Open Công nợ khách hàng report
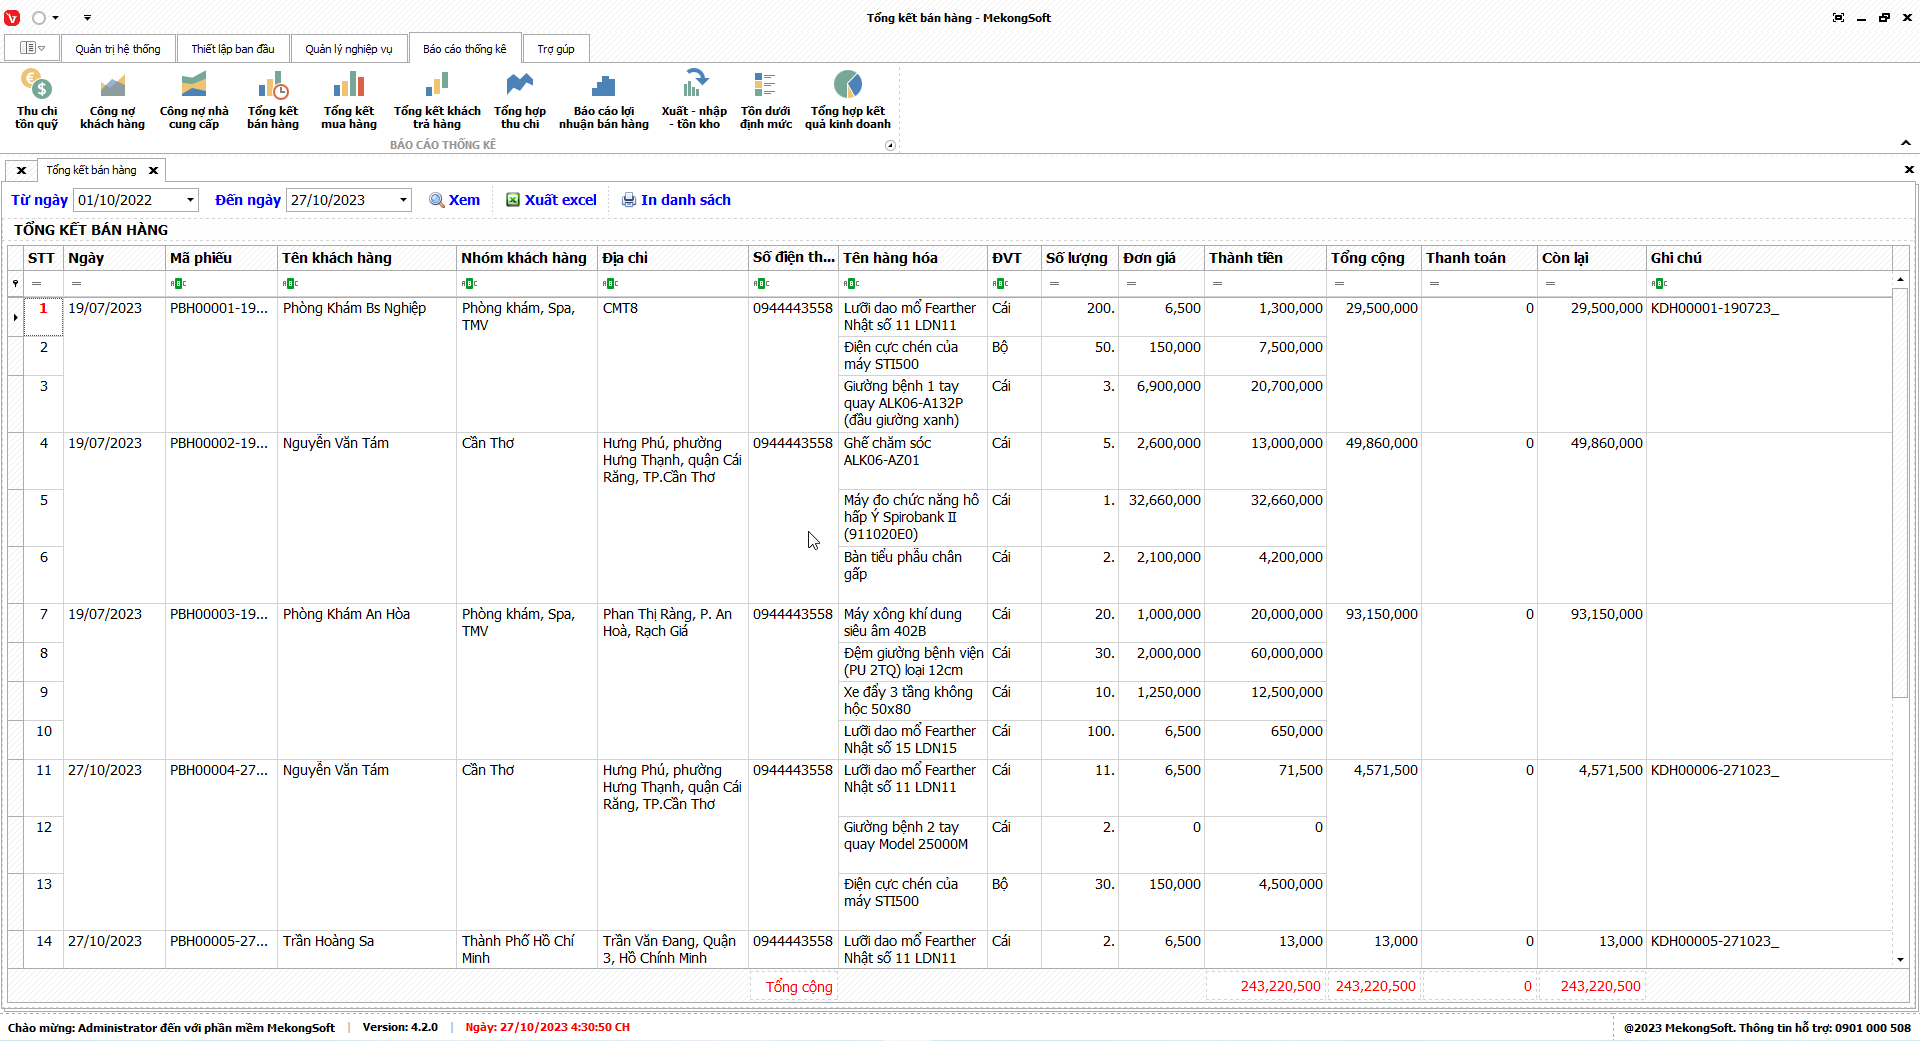1920x1041 pixels. (x=112, y=99)
